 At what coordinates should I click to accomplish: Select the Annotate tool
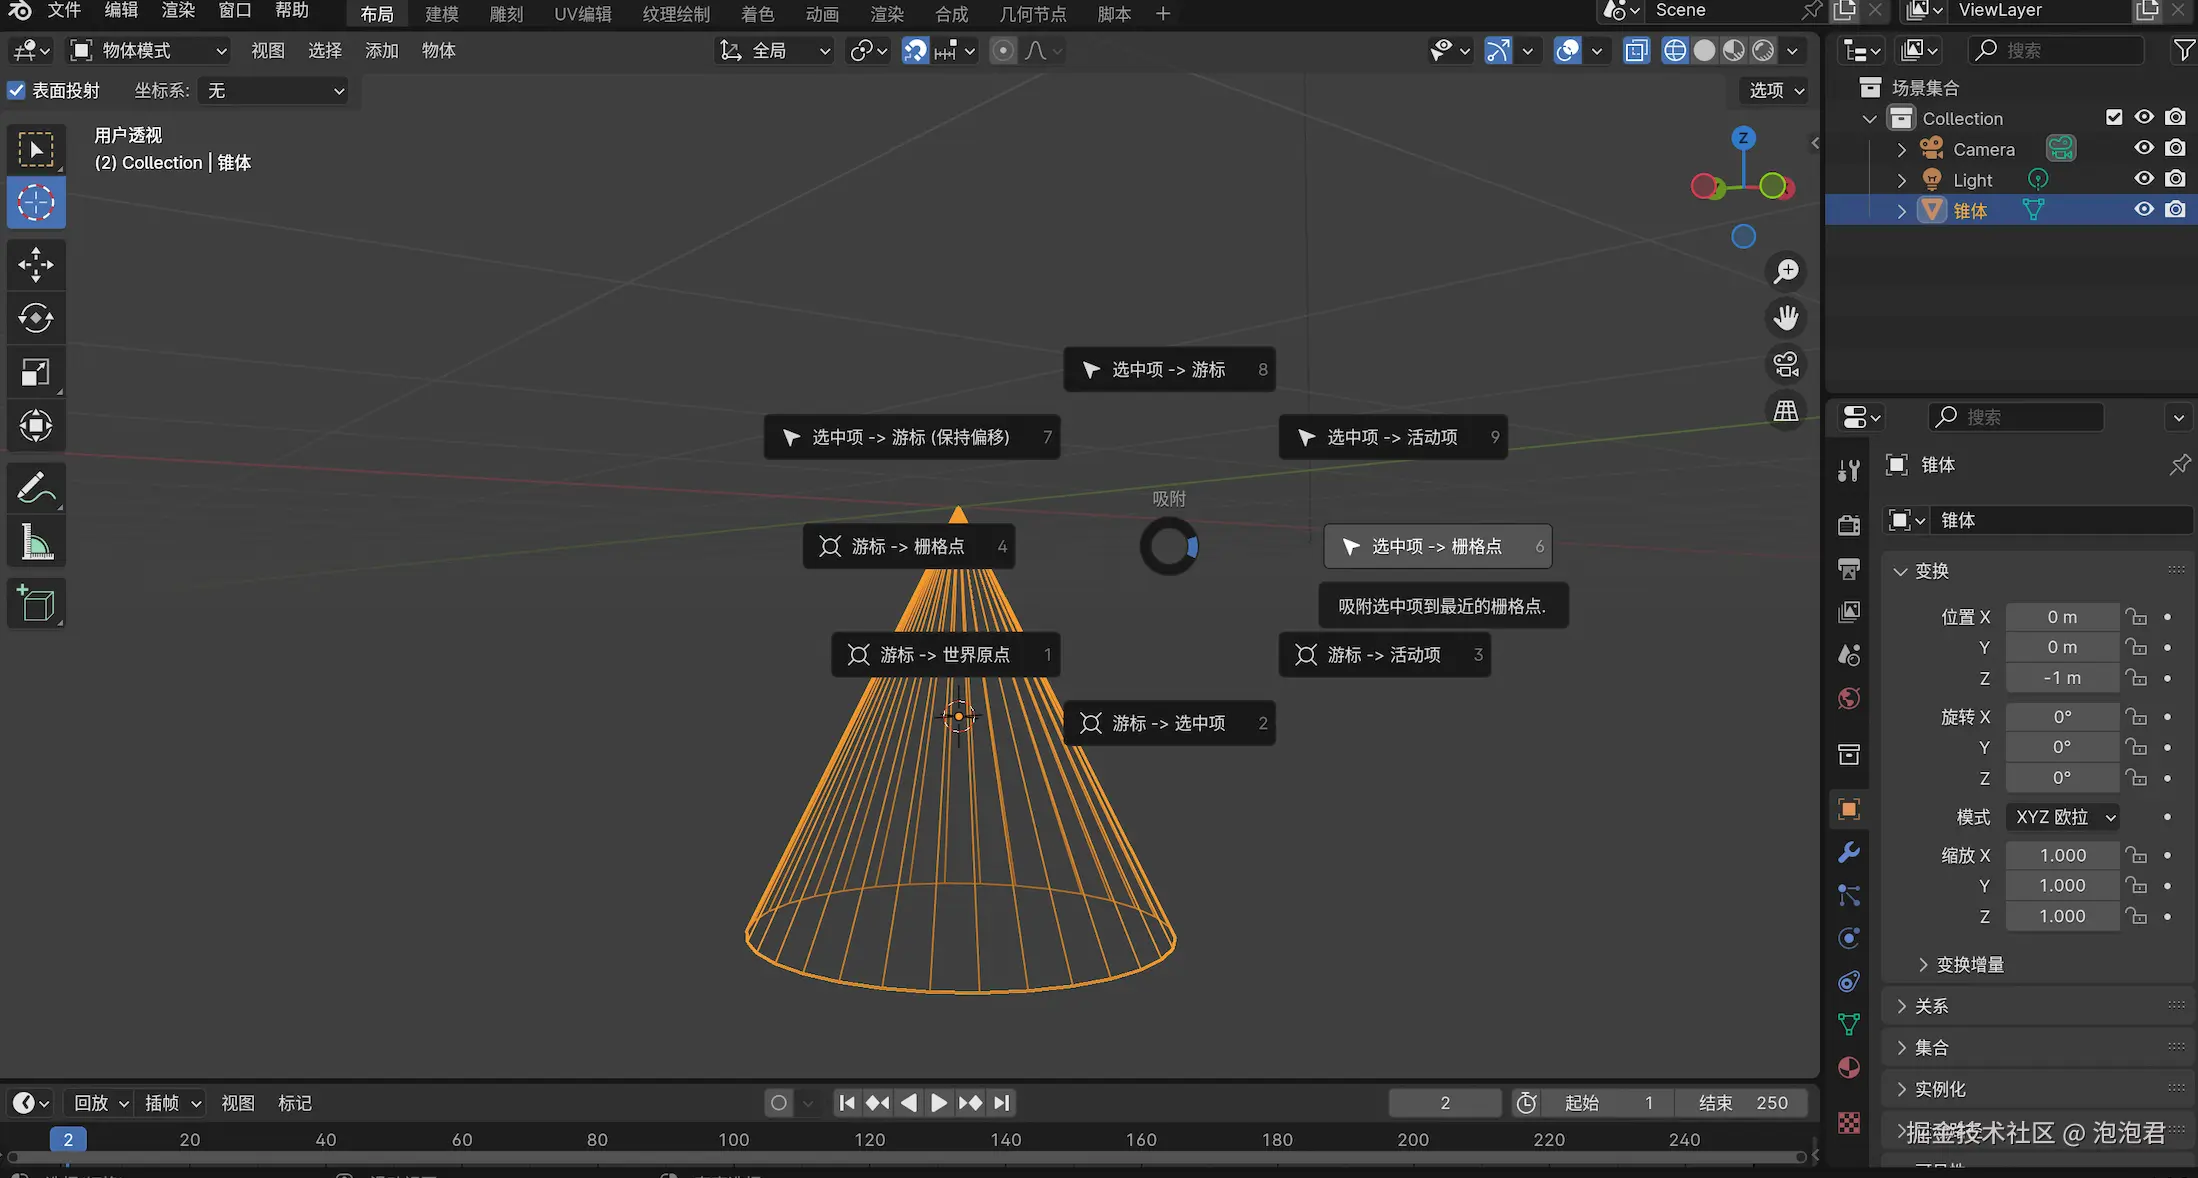(36, 489)
